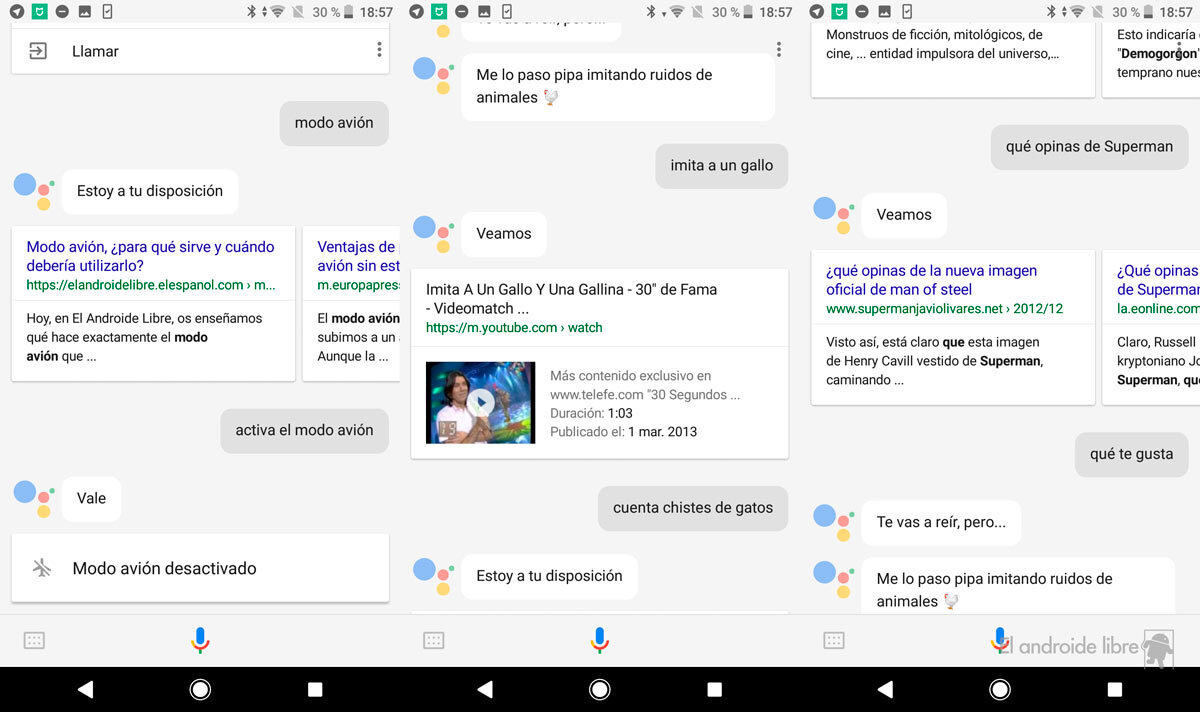This screenshot has height=712, width=1200.
Task: Tap the user message 'cuenta chistes de gatos'
Action: 693,507
